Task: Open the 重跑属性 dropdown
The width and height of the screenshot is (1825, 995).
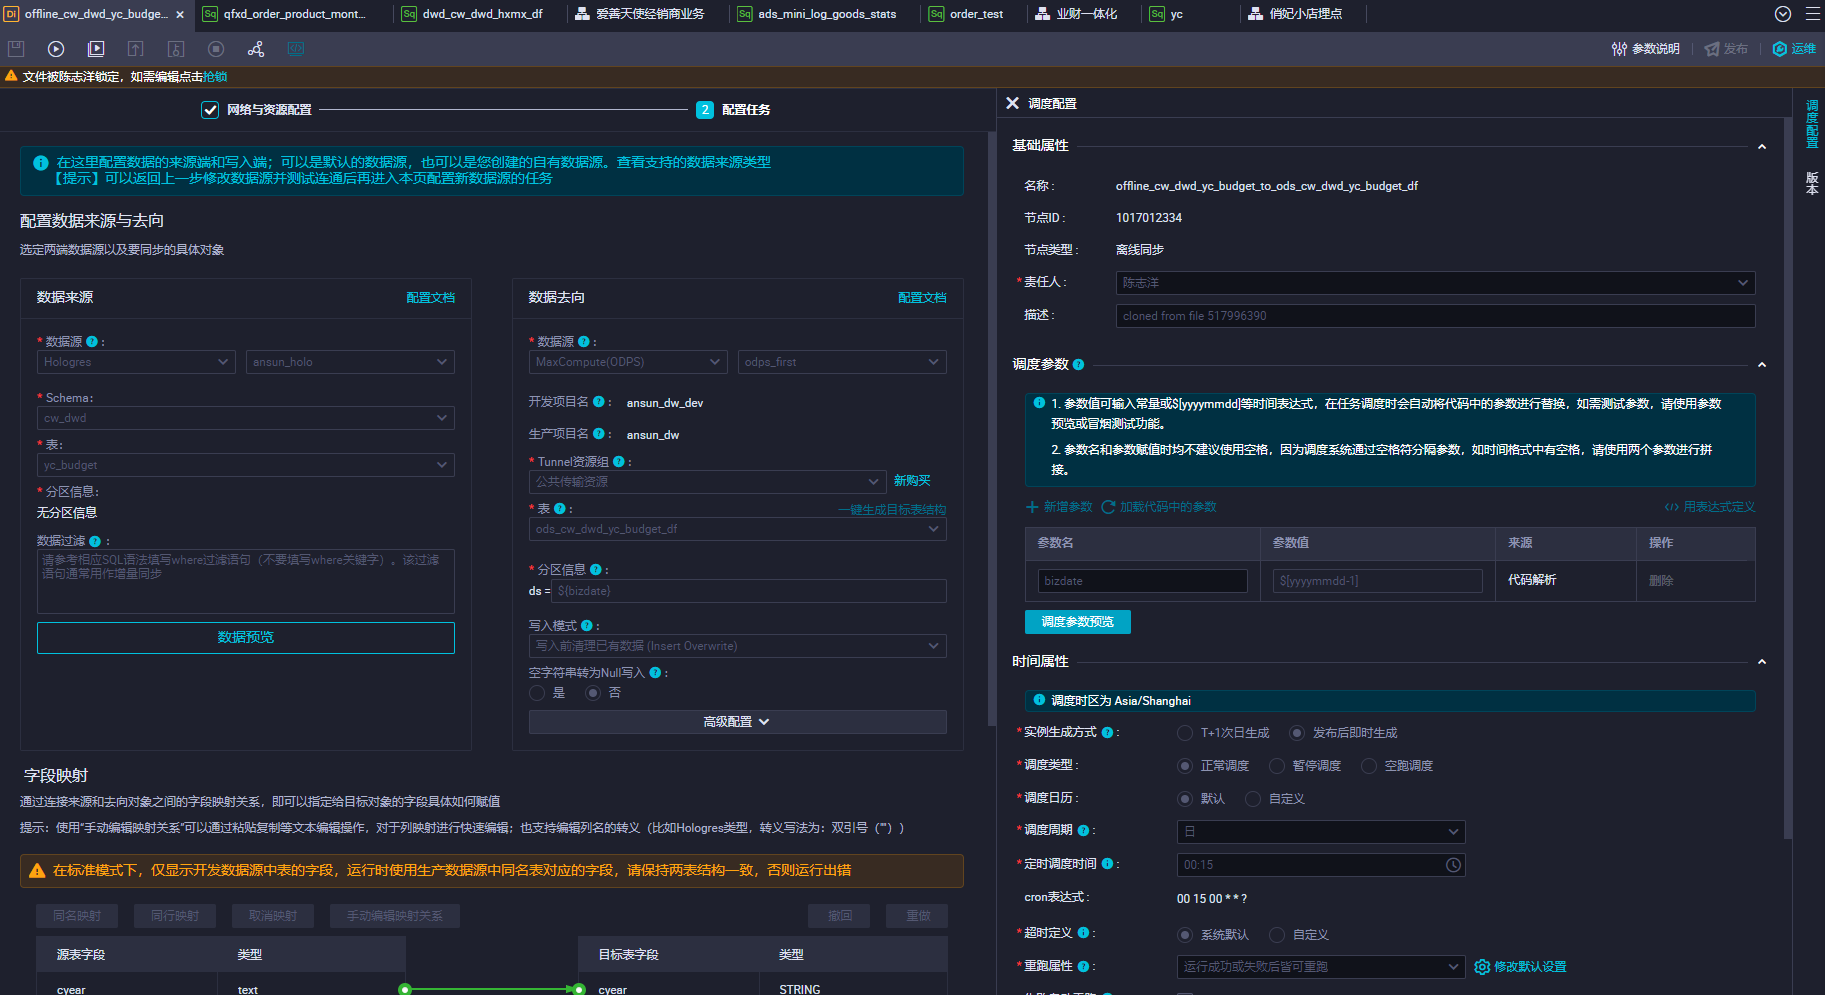Action: coord(1321,967)
